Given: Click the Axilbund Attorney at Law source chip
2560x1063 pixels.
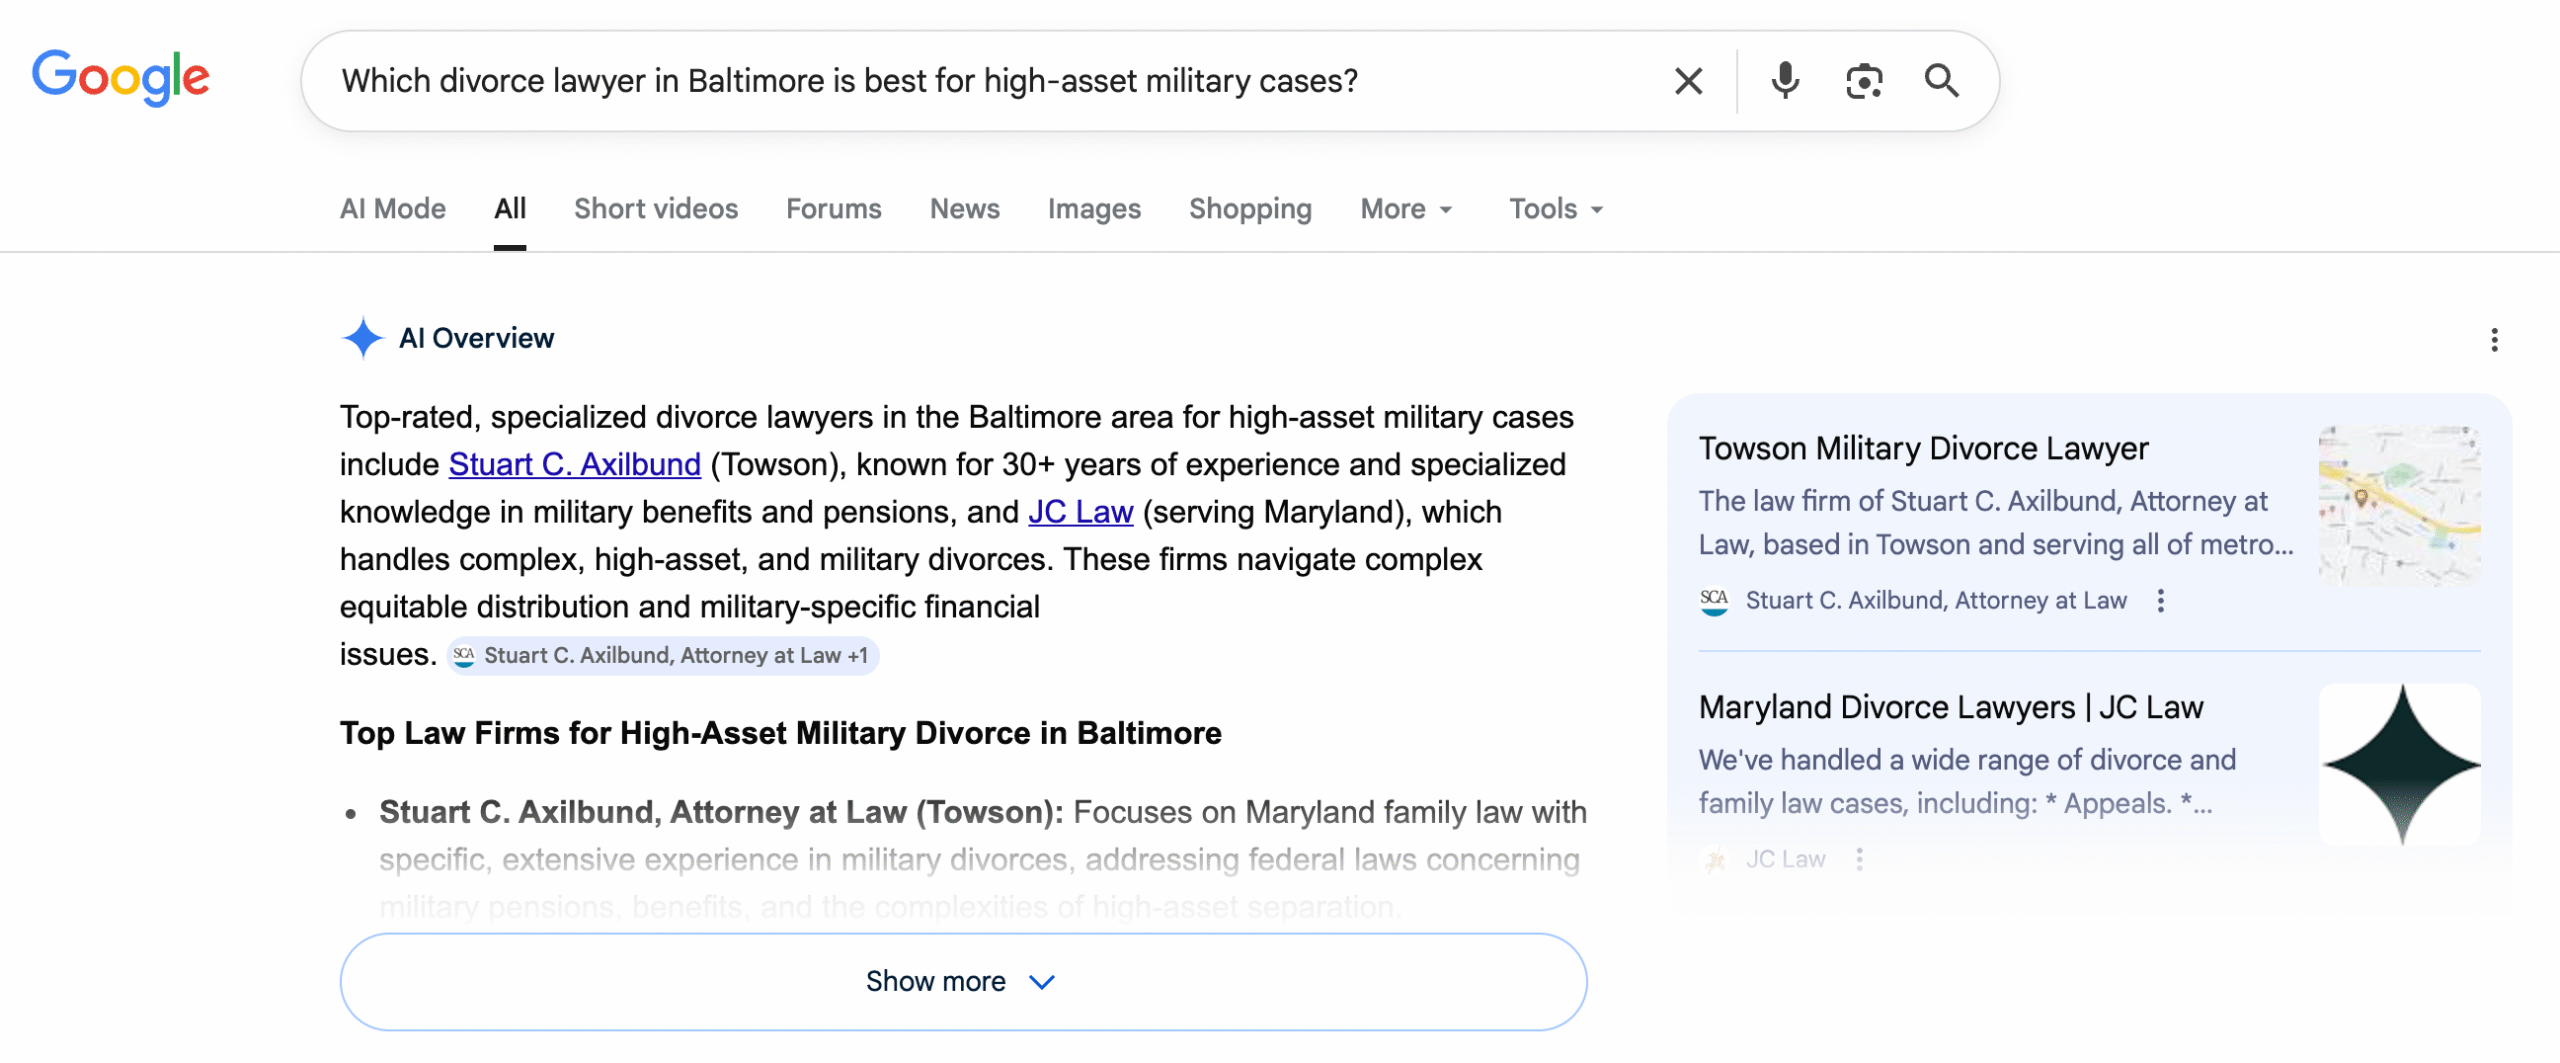Looking at the screenshot, I should [662, 656].
